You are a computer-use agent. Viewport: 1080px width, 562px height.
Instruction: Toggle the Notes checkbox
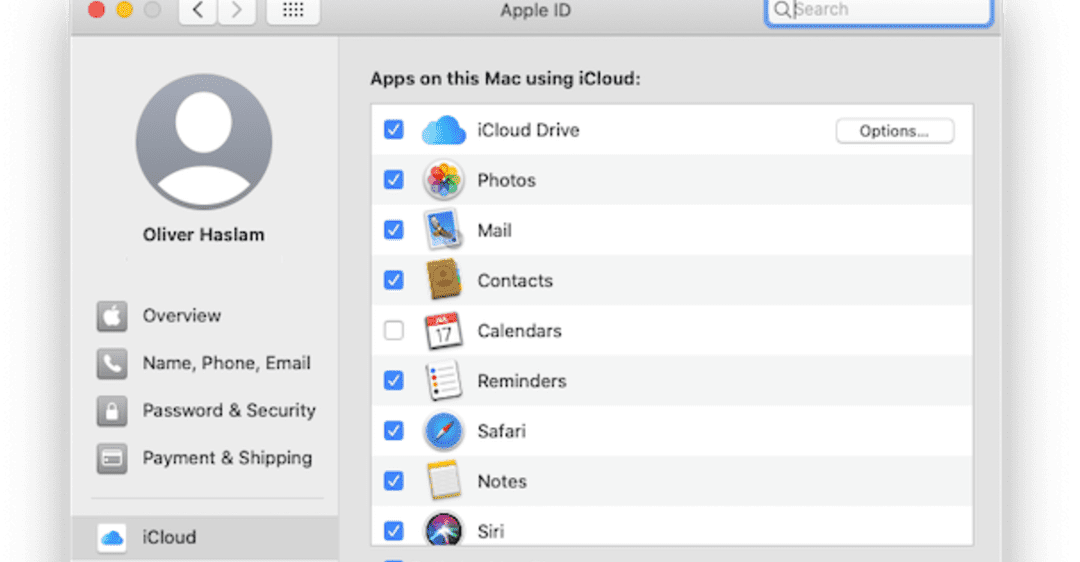tap(393, 481)
